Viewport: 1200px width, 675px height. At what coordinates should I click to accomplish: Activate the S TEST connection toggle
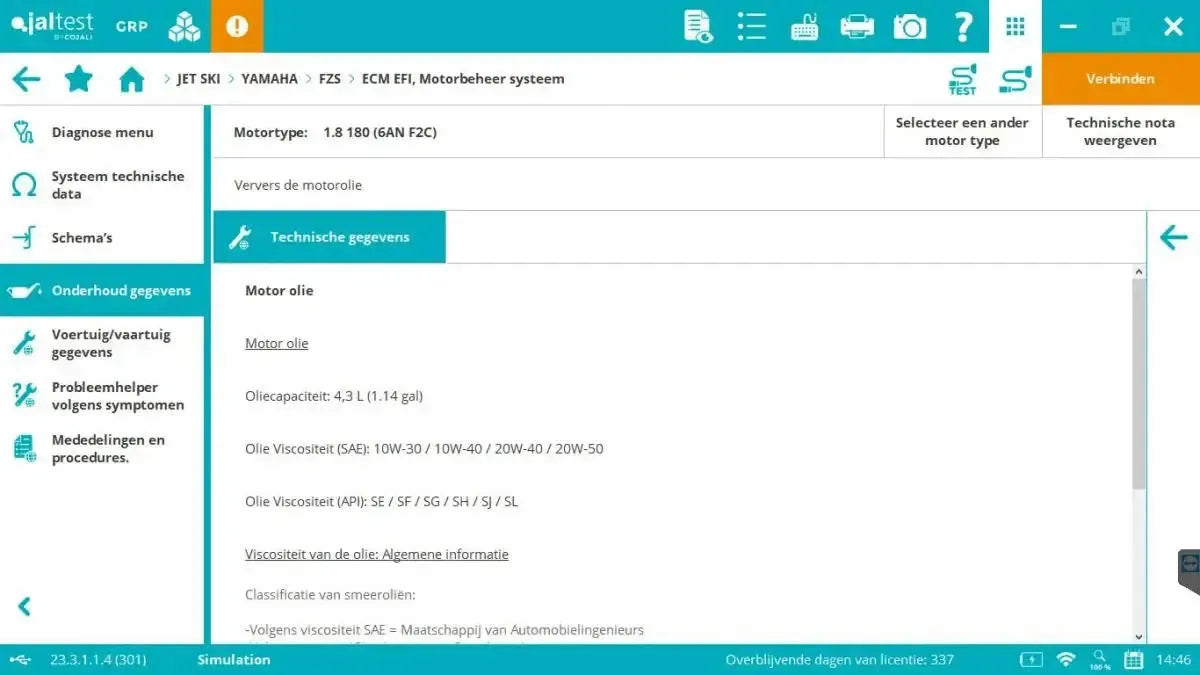click(x=961, y=78)
